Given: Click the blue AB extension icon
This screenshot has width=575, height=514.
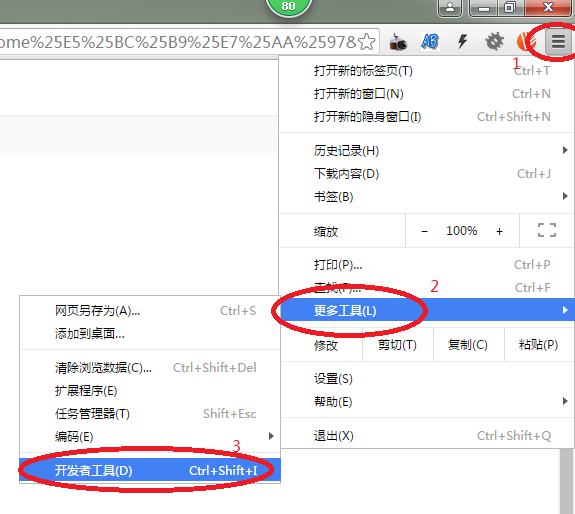Looking at the screenshot, I should [x=430, y=41].
